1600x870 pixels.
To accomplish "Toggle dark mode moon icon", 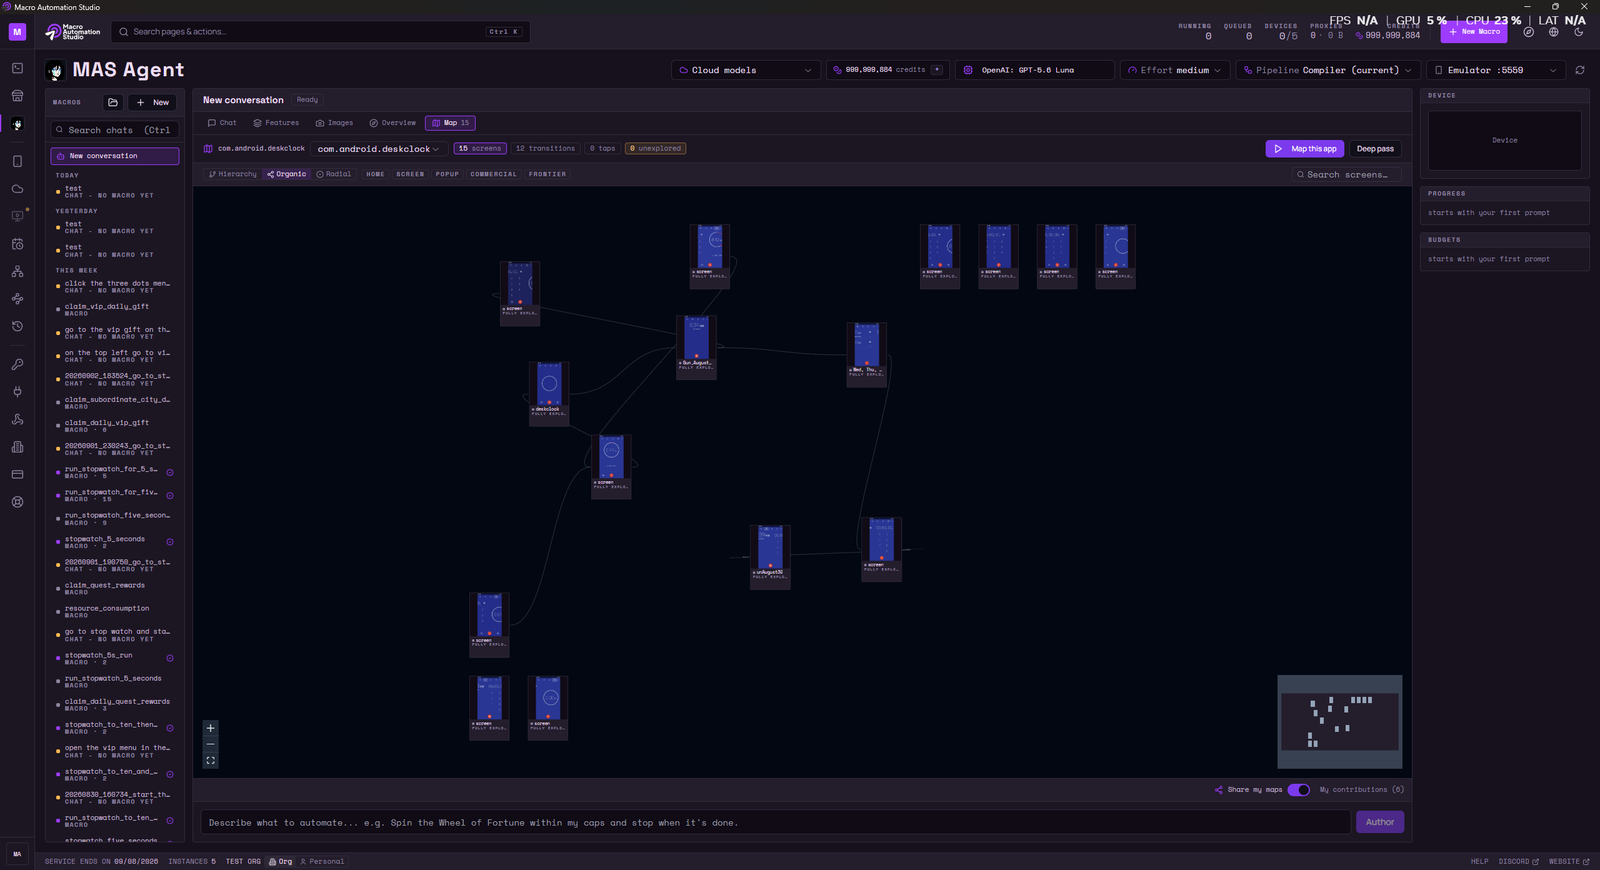I will click(x=1579, y=32).
